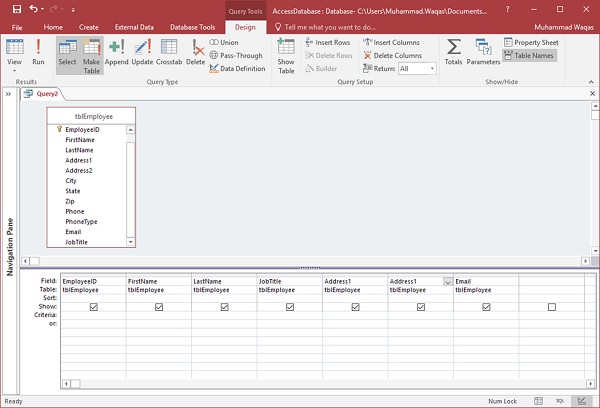The width and height of the screenshot is (600, 408).
Task: Toggle the Totals row icon
Action: 454,54
